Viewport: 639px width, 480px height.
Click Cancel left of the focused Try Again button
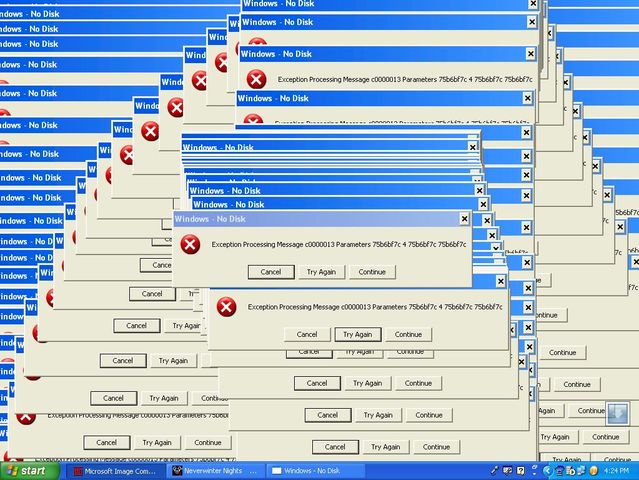307,335
